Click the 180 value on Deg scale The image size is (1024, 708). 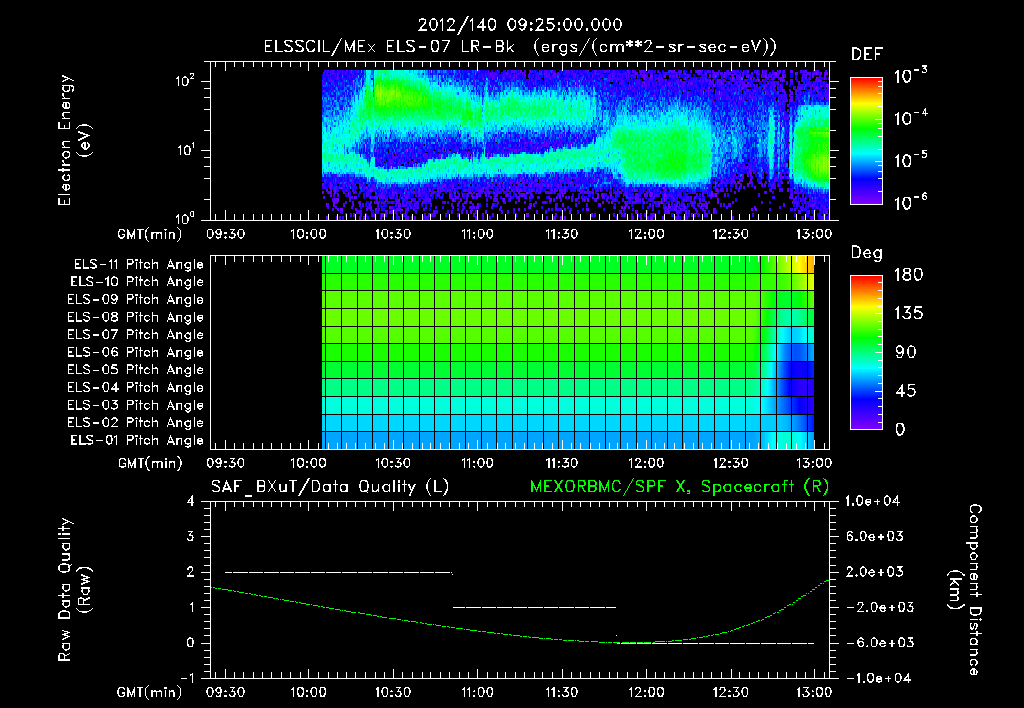(x=908, y=275)
